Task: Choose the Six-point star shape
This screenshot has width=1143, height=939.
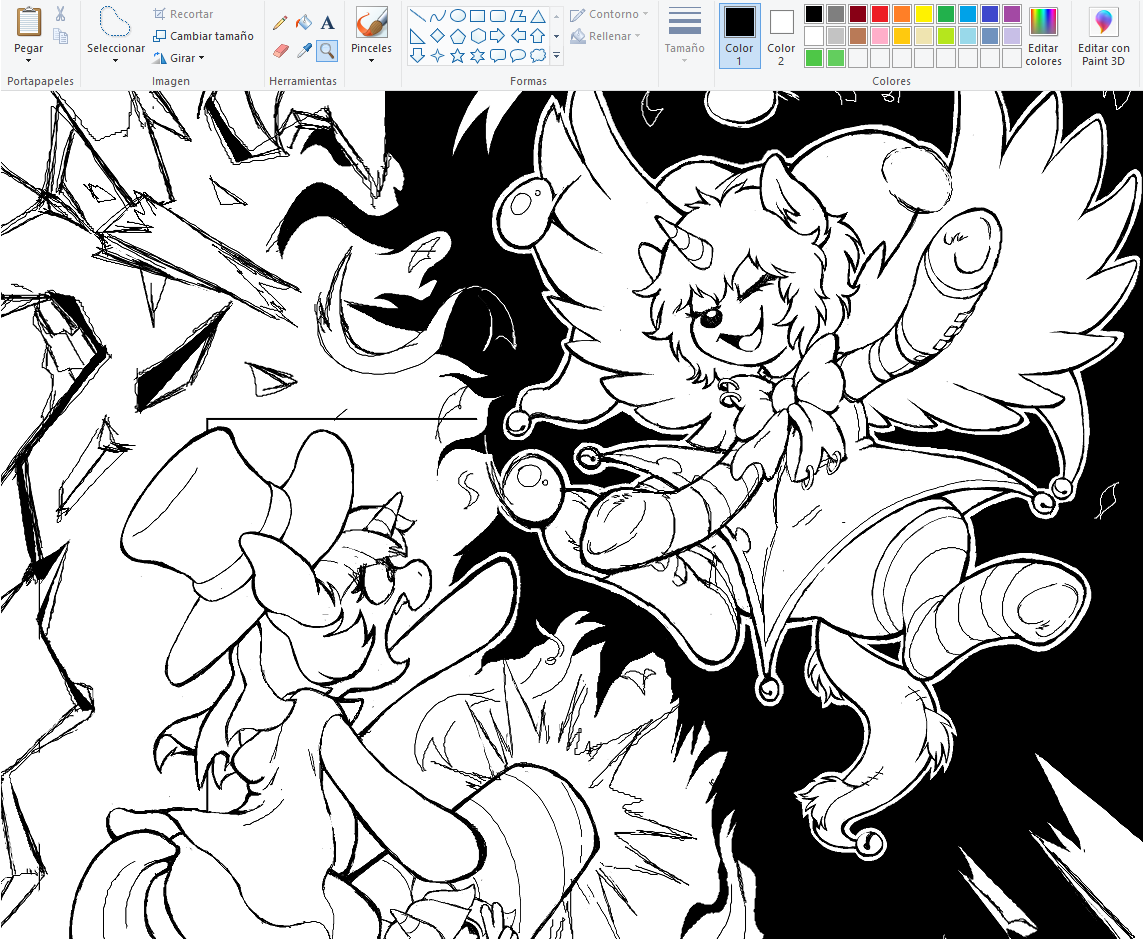Action: pyautogui.click(x=477, y=55)
